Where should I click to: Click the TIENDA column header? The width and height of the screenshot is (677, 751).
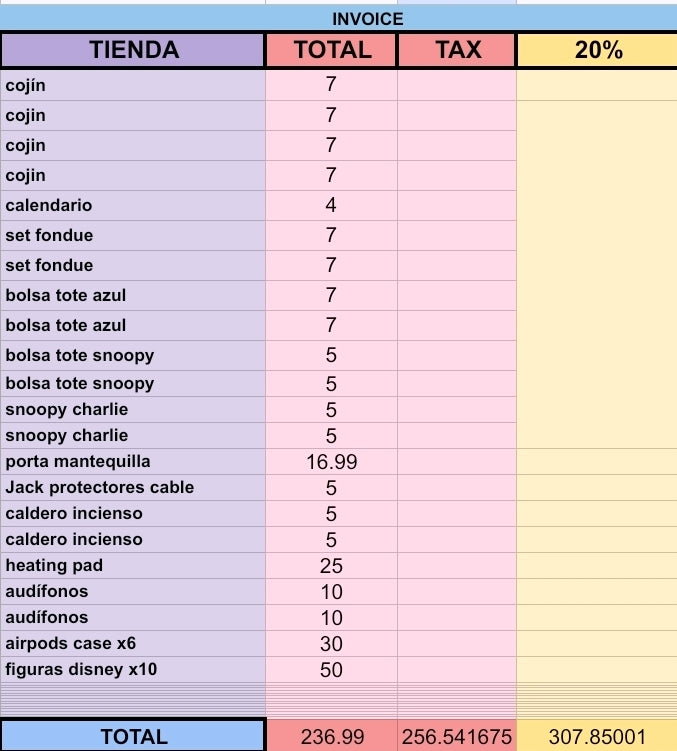click(133, 50)
